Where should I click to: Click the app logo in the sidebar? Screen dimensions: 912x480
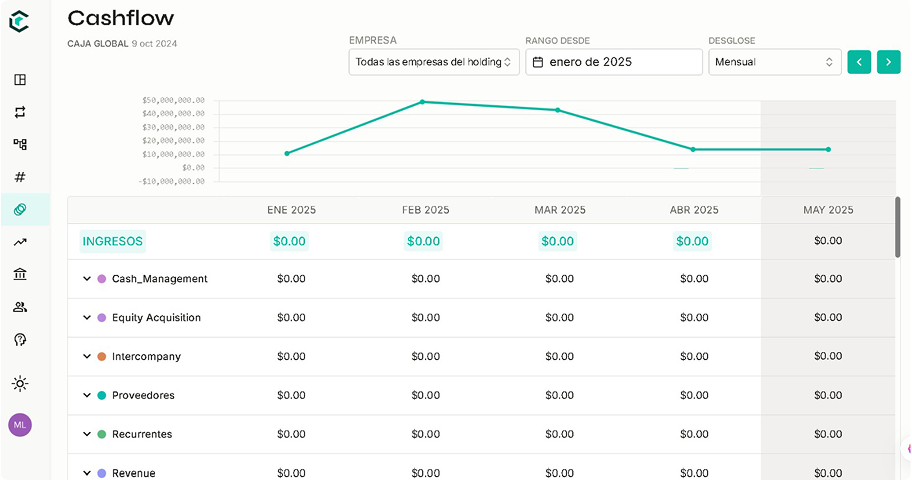click(x=20, y=19)
